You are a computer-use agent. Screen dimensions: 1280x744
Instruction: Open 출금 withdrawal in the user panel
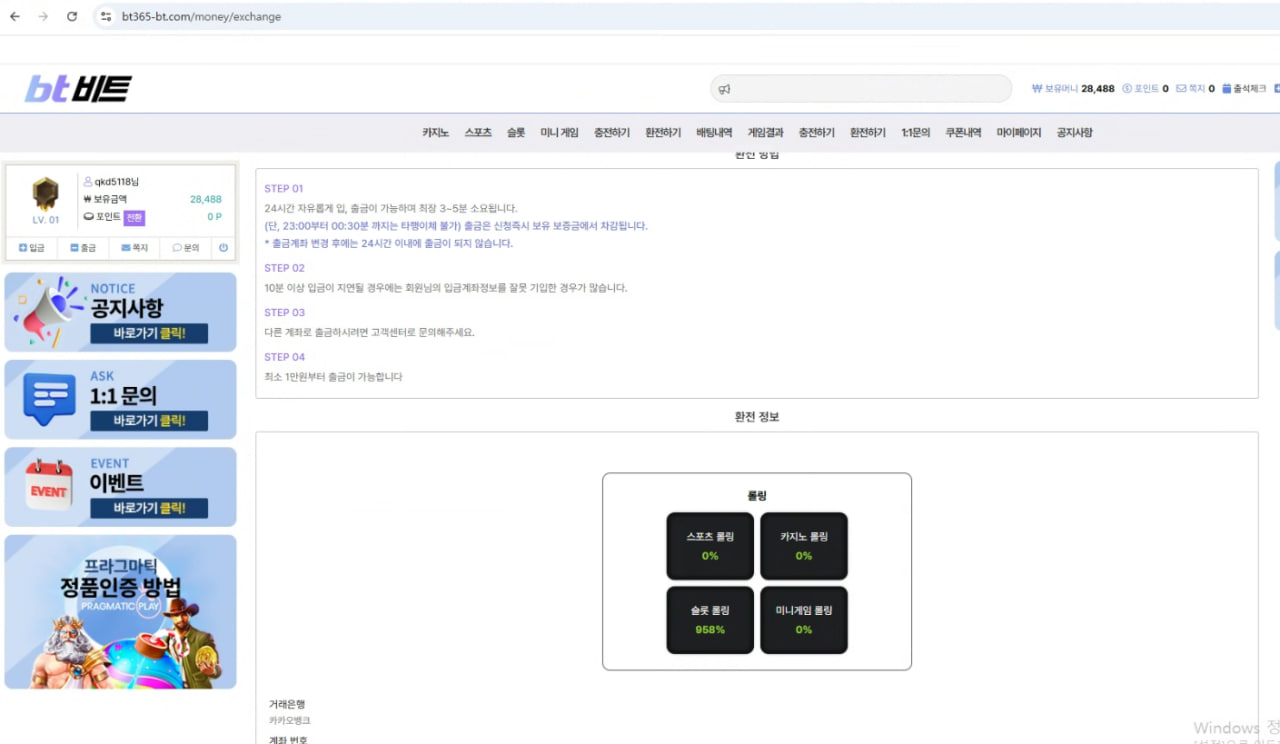(83, 247)
